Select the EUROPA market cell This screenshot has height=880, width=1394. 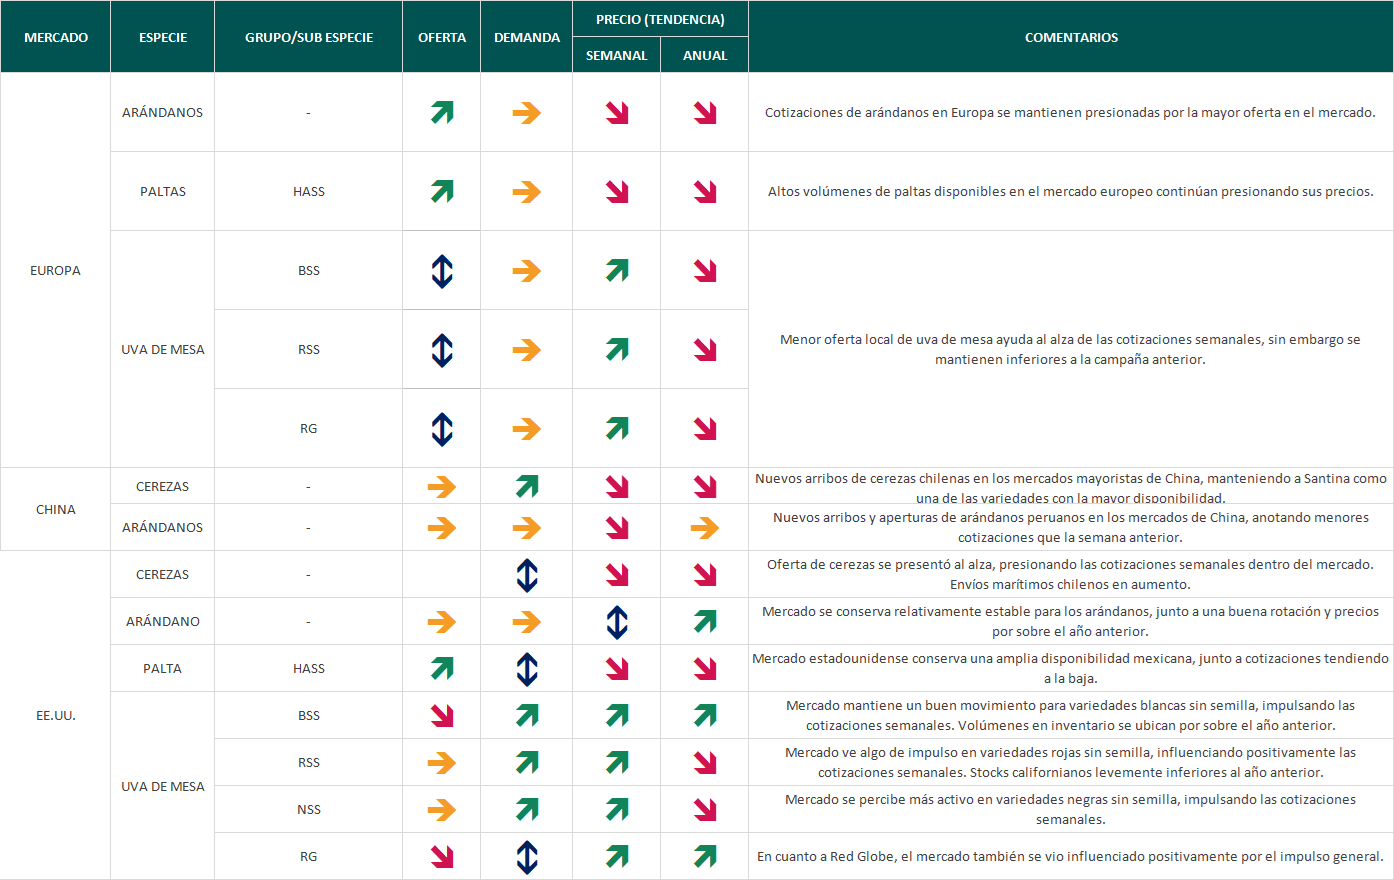click(x=56, y=270)
